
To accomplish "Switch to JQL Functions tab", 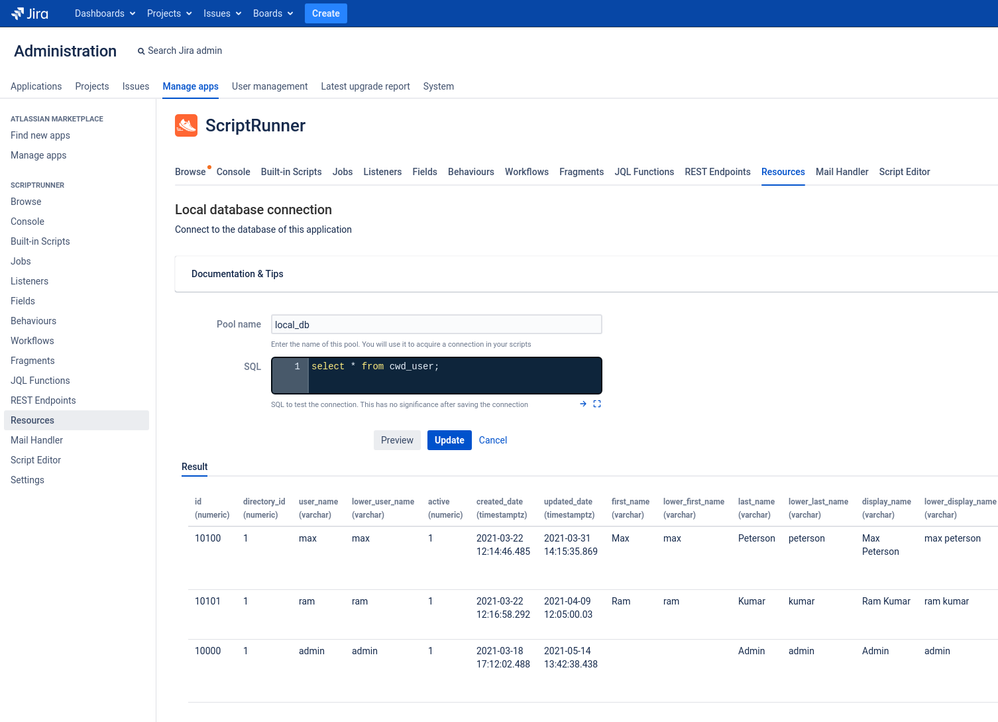I will coord(644,172).
